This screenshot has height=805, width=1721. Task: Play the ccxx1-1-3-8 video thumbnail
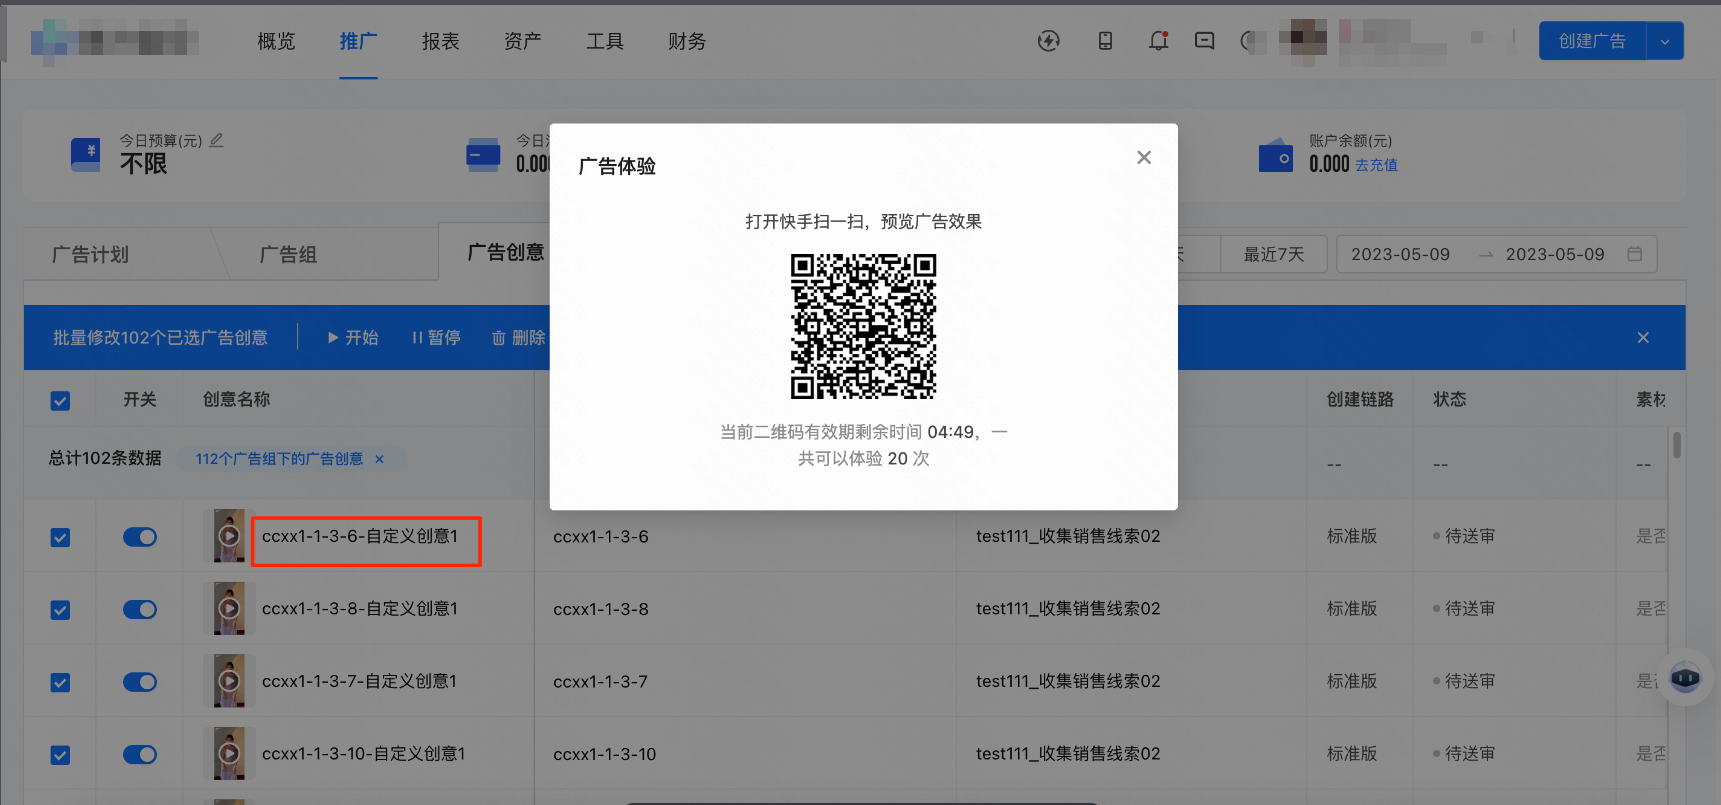pyautogui.click(x=229, y=608)
